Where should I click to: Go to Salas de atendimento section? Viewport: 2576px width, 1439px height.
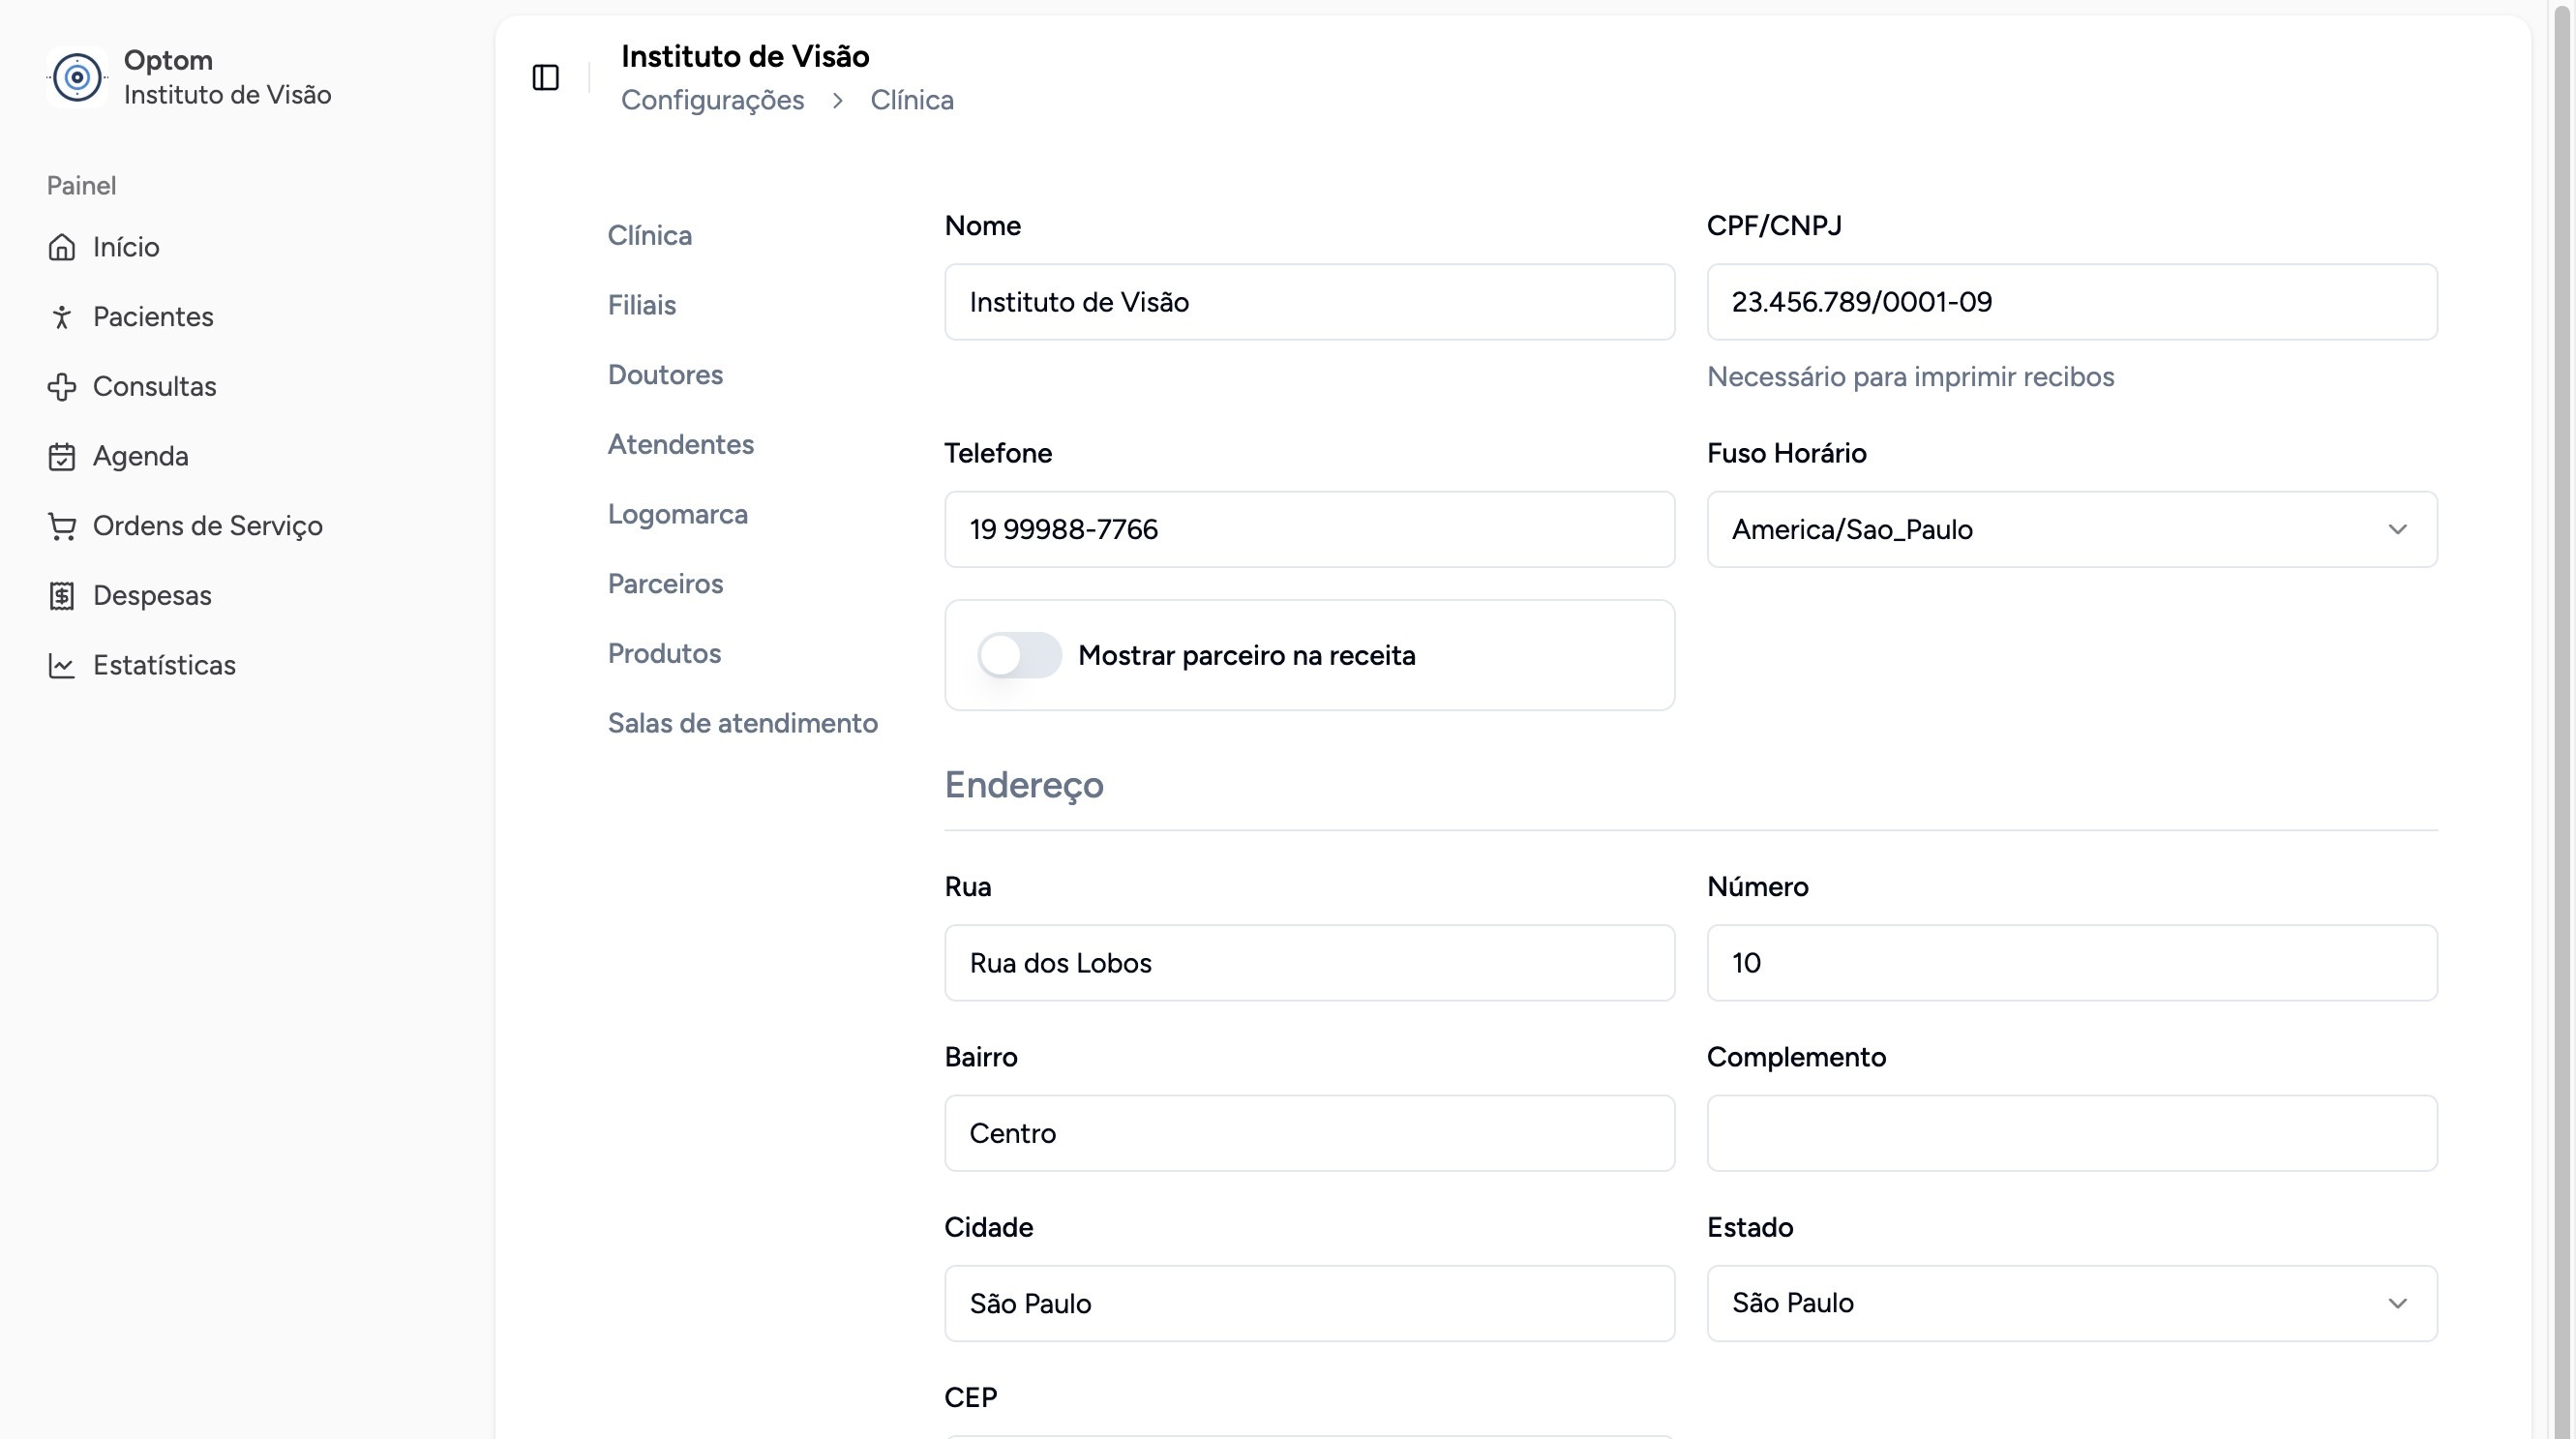pos(742,723)
